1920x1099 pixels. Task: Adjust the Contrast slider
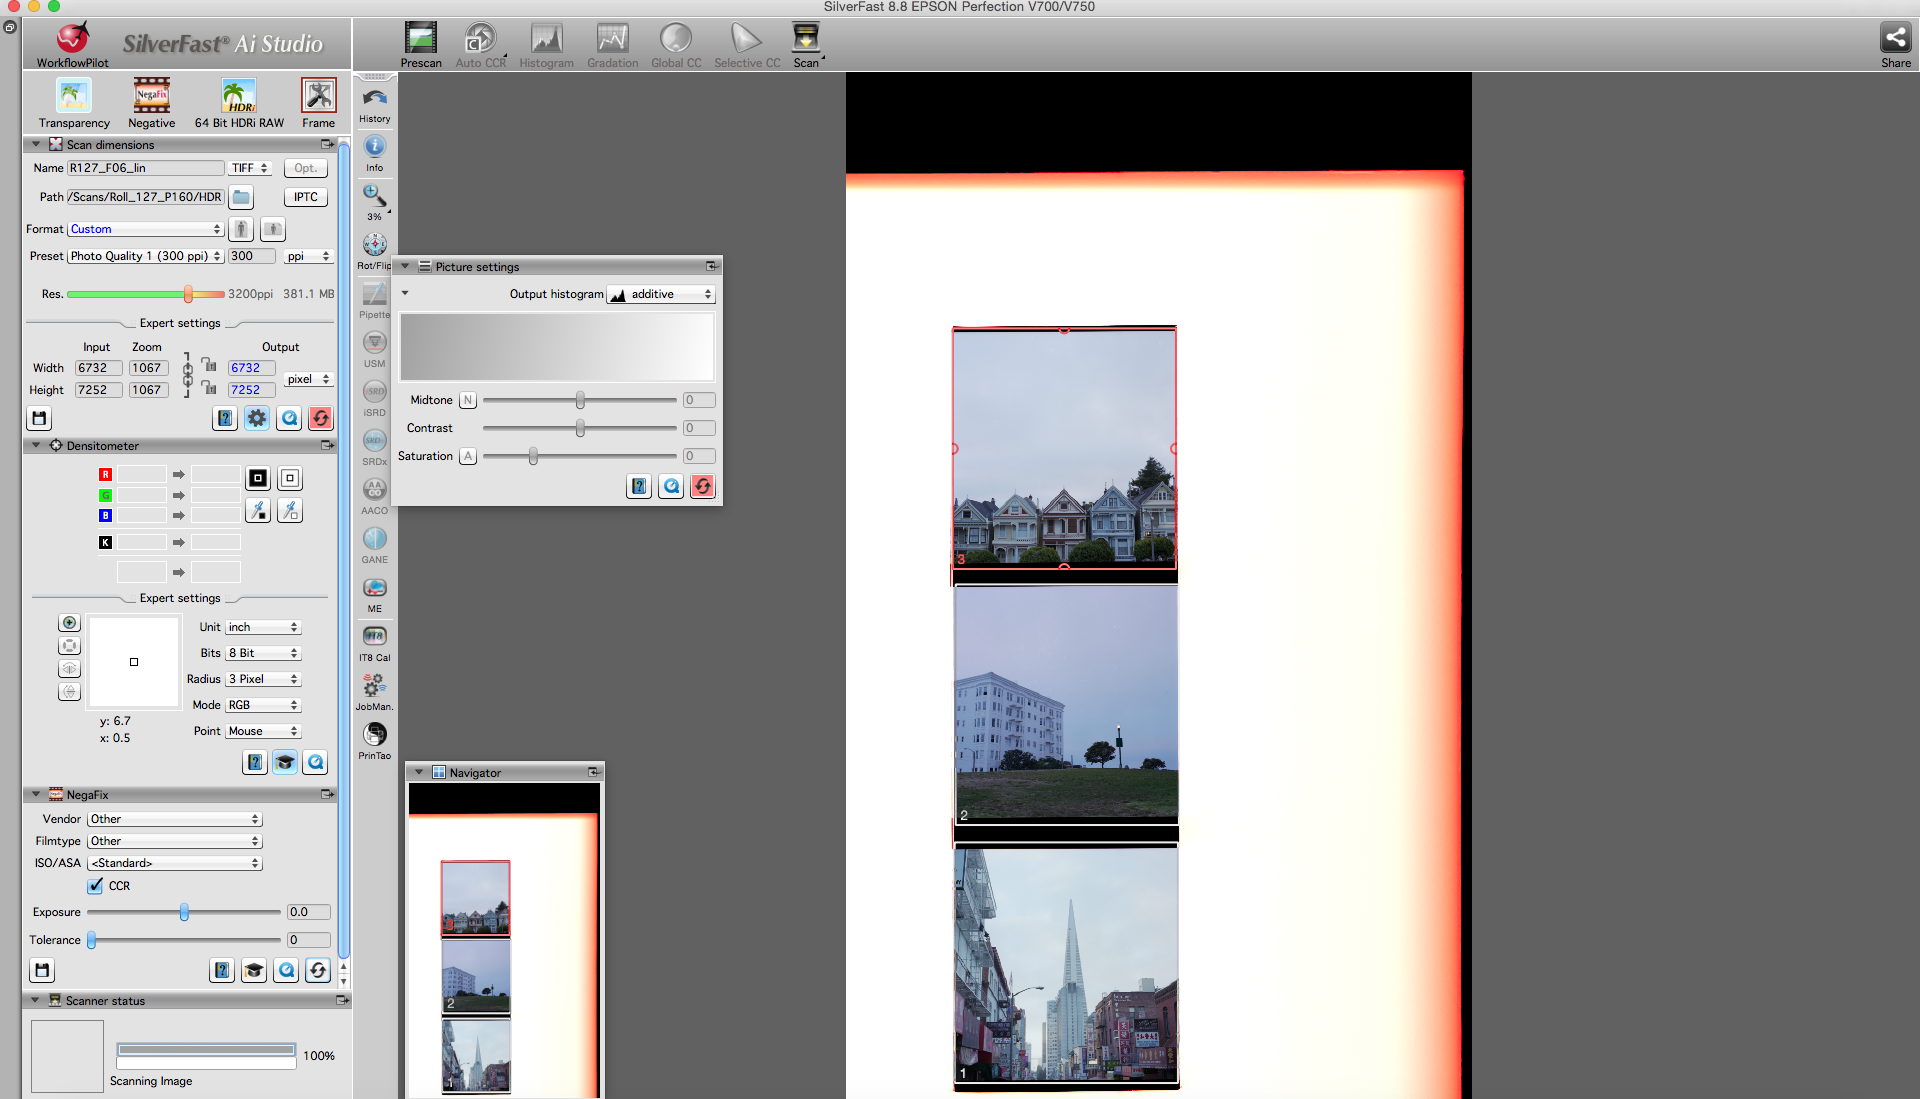pyautogui.click(x=580, y=428)
